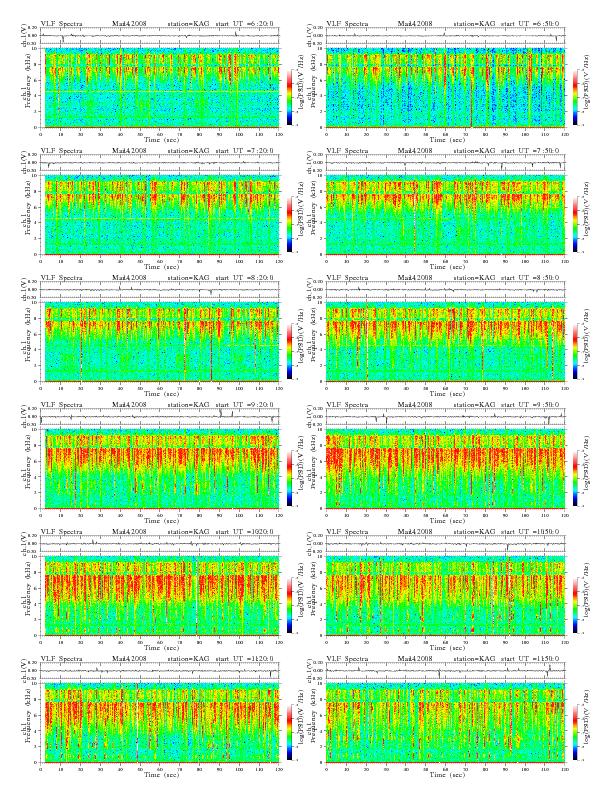Select the spectrogram starting UT 8:50:0
This screenshot has width=612, height=792.
(445, 342)
